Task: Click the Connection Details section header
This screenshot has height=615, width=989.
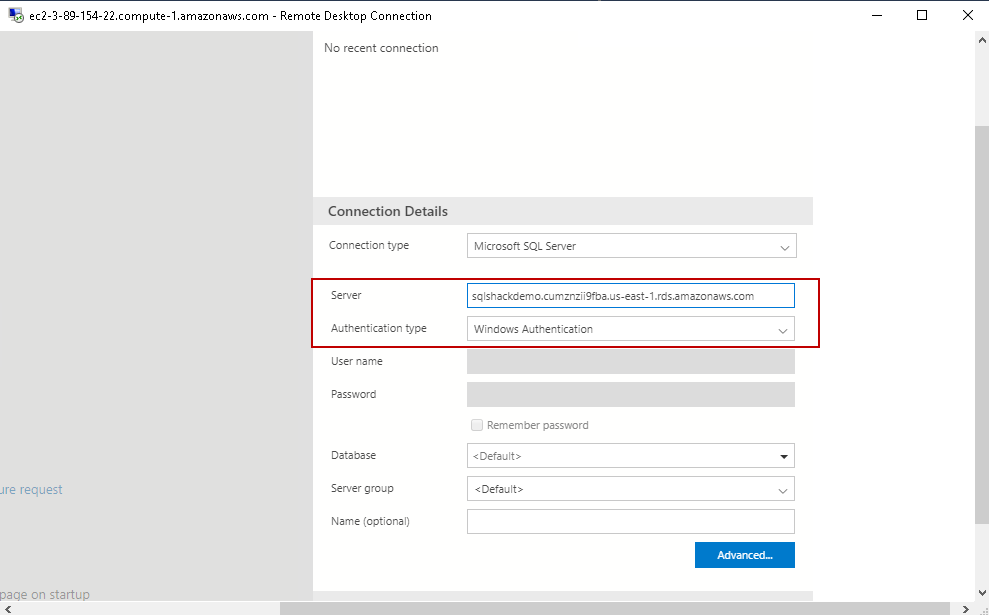Action: (388, 212)
